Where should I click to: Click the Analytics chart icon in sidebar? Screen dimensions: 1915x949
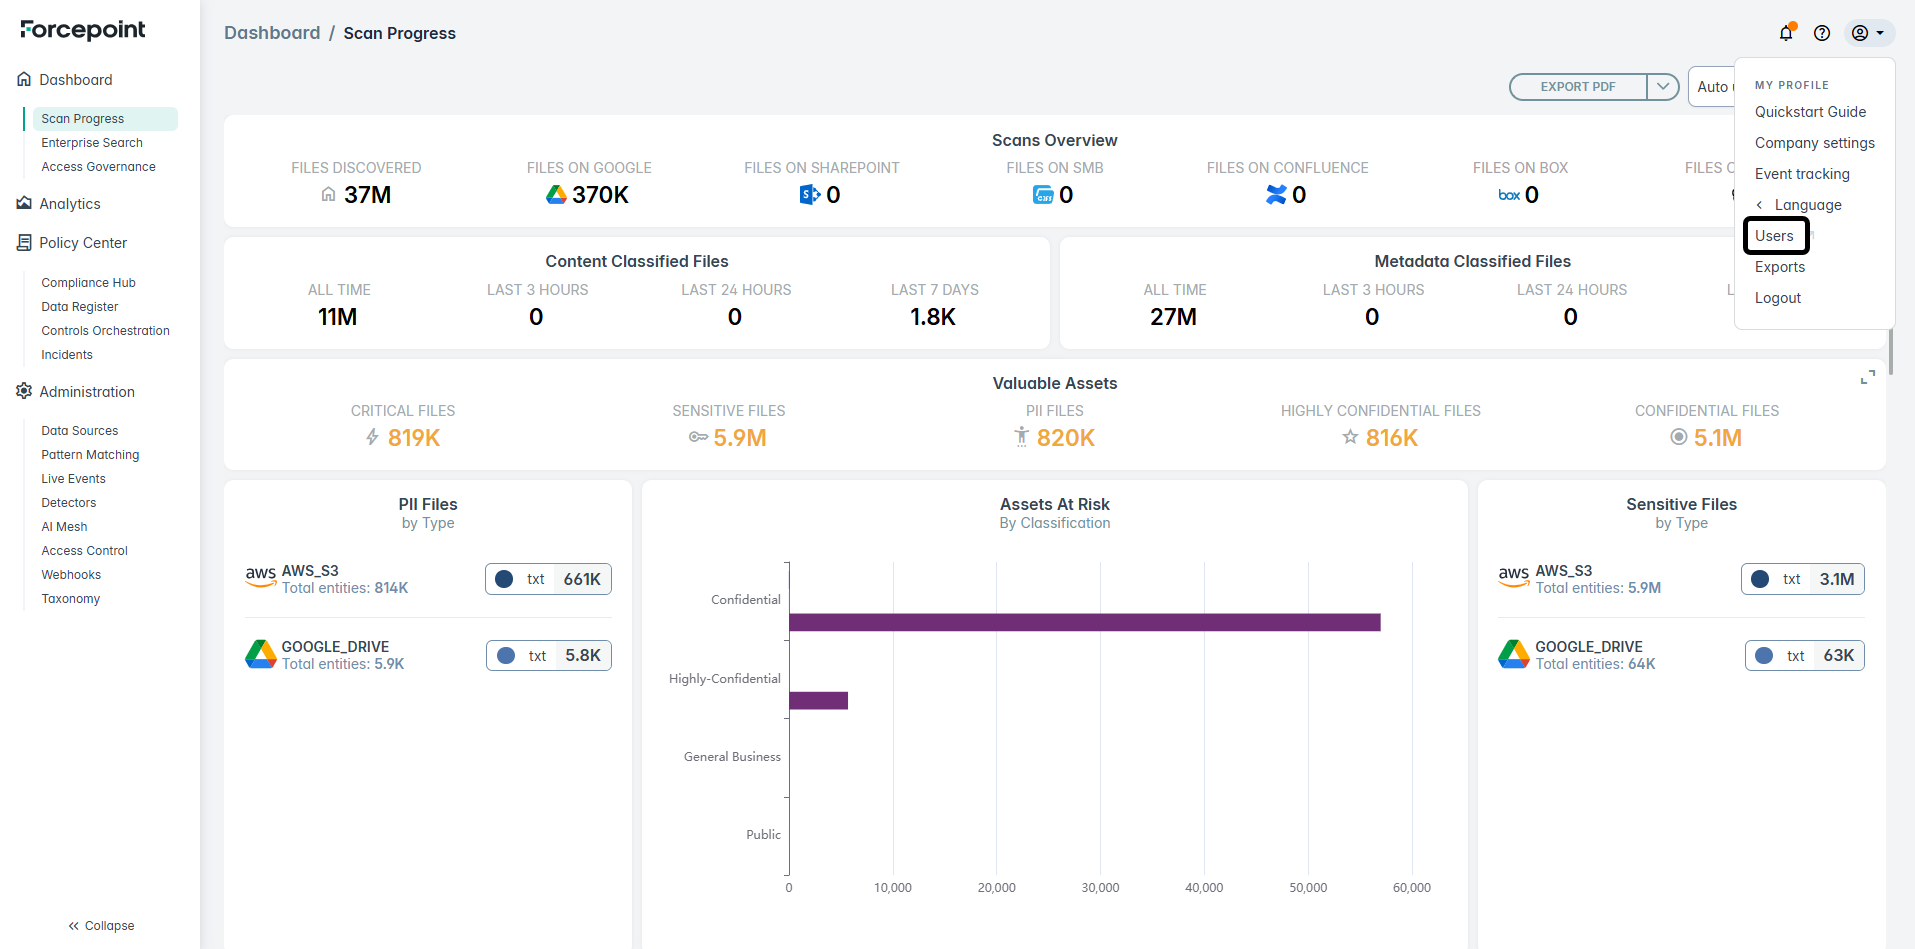pos(24,203)
